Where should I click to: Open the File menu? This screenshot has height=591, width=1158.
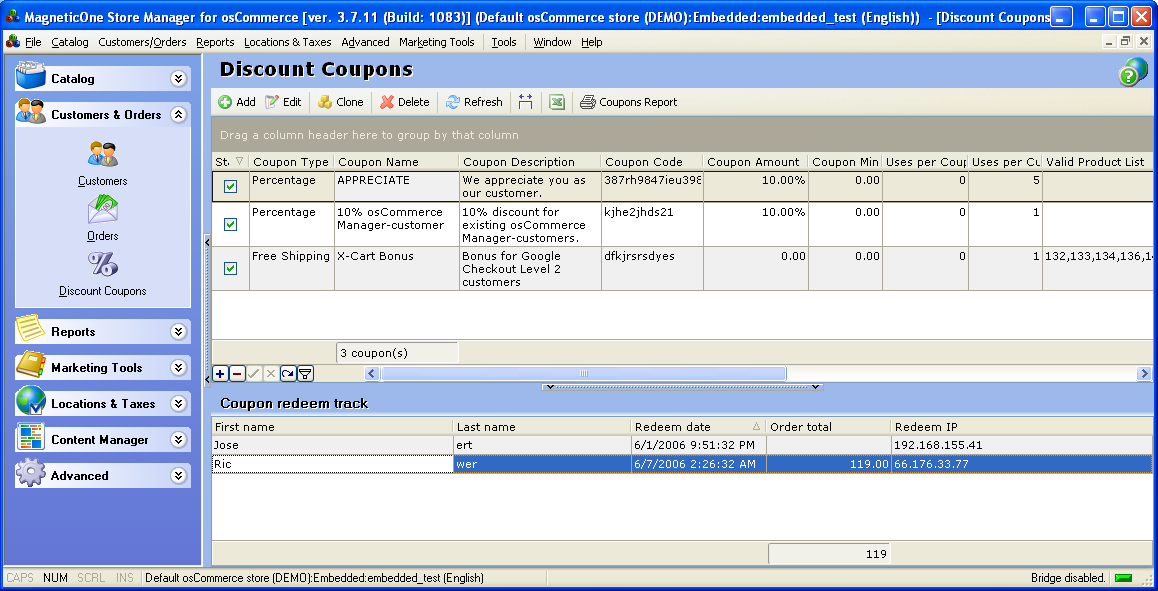(33, 42)
